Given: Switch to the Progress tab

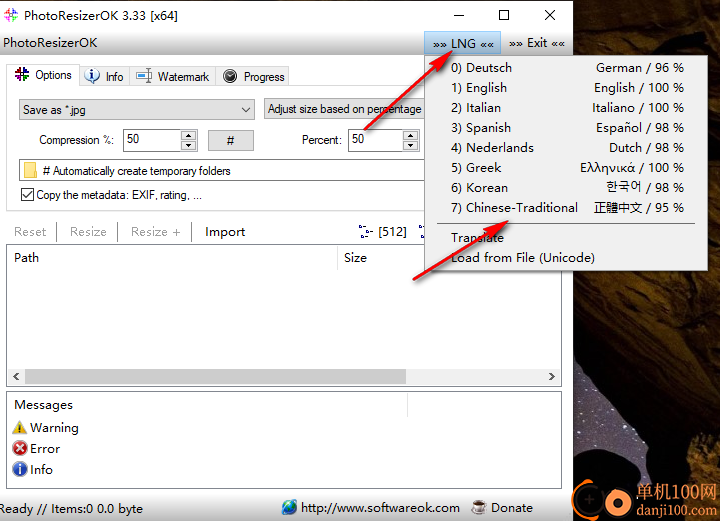Looking at the screenshot, I should [253, 76].
